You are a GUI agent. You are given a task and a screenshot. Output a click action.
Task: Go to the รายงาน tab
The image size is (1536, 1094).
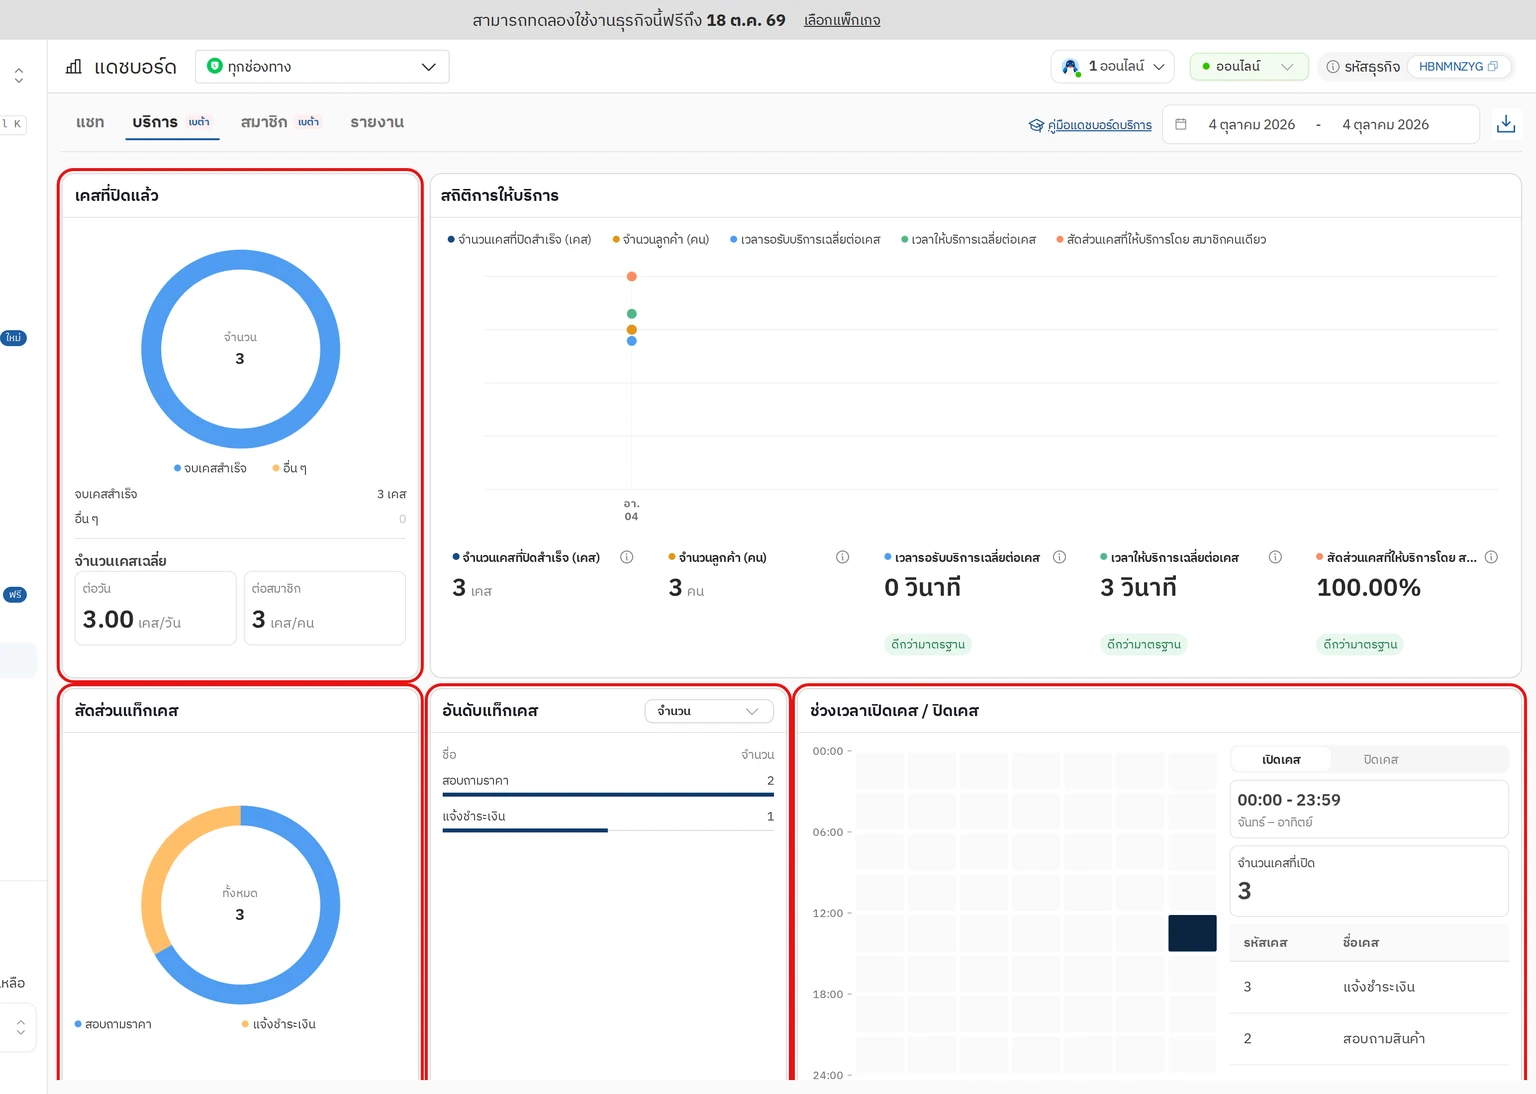point(377,122)
